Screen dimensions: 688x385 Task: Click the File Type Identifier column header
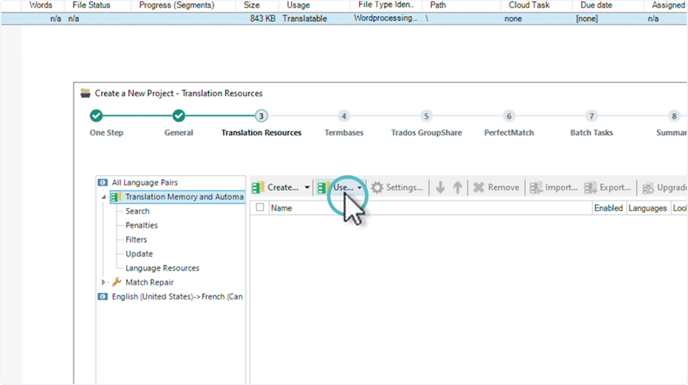click(x=386, y=5)
